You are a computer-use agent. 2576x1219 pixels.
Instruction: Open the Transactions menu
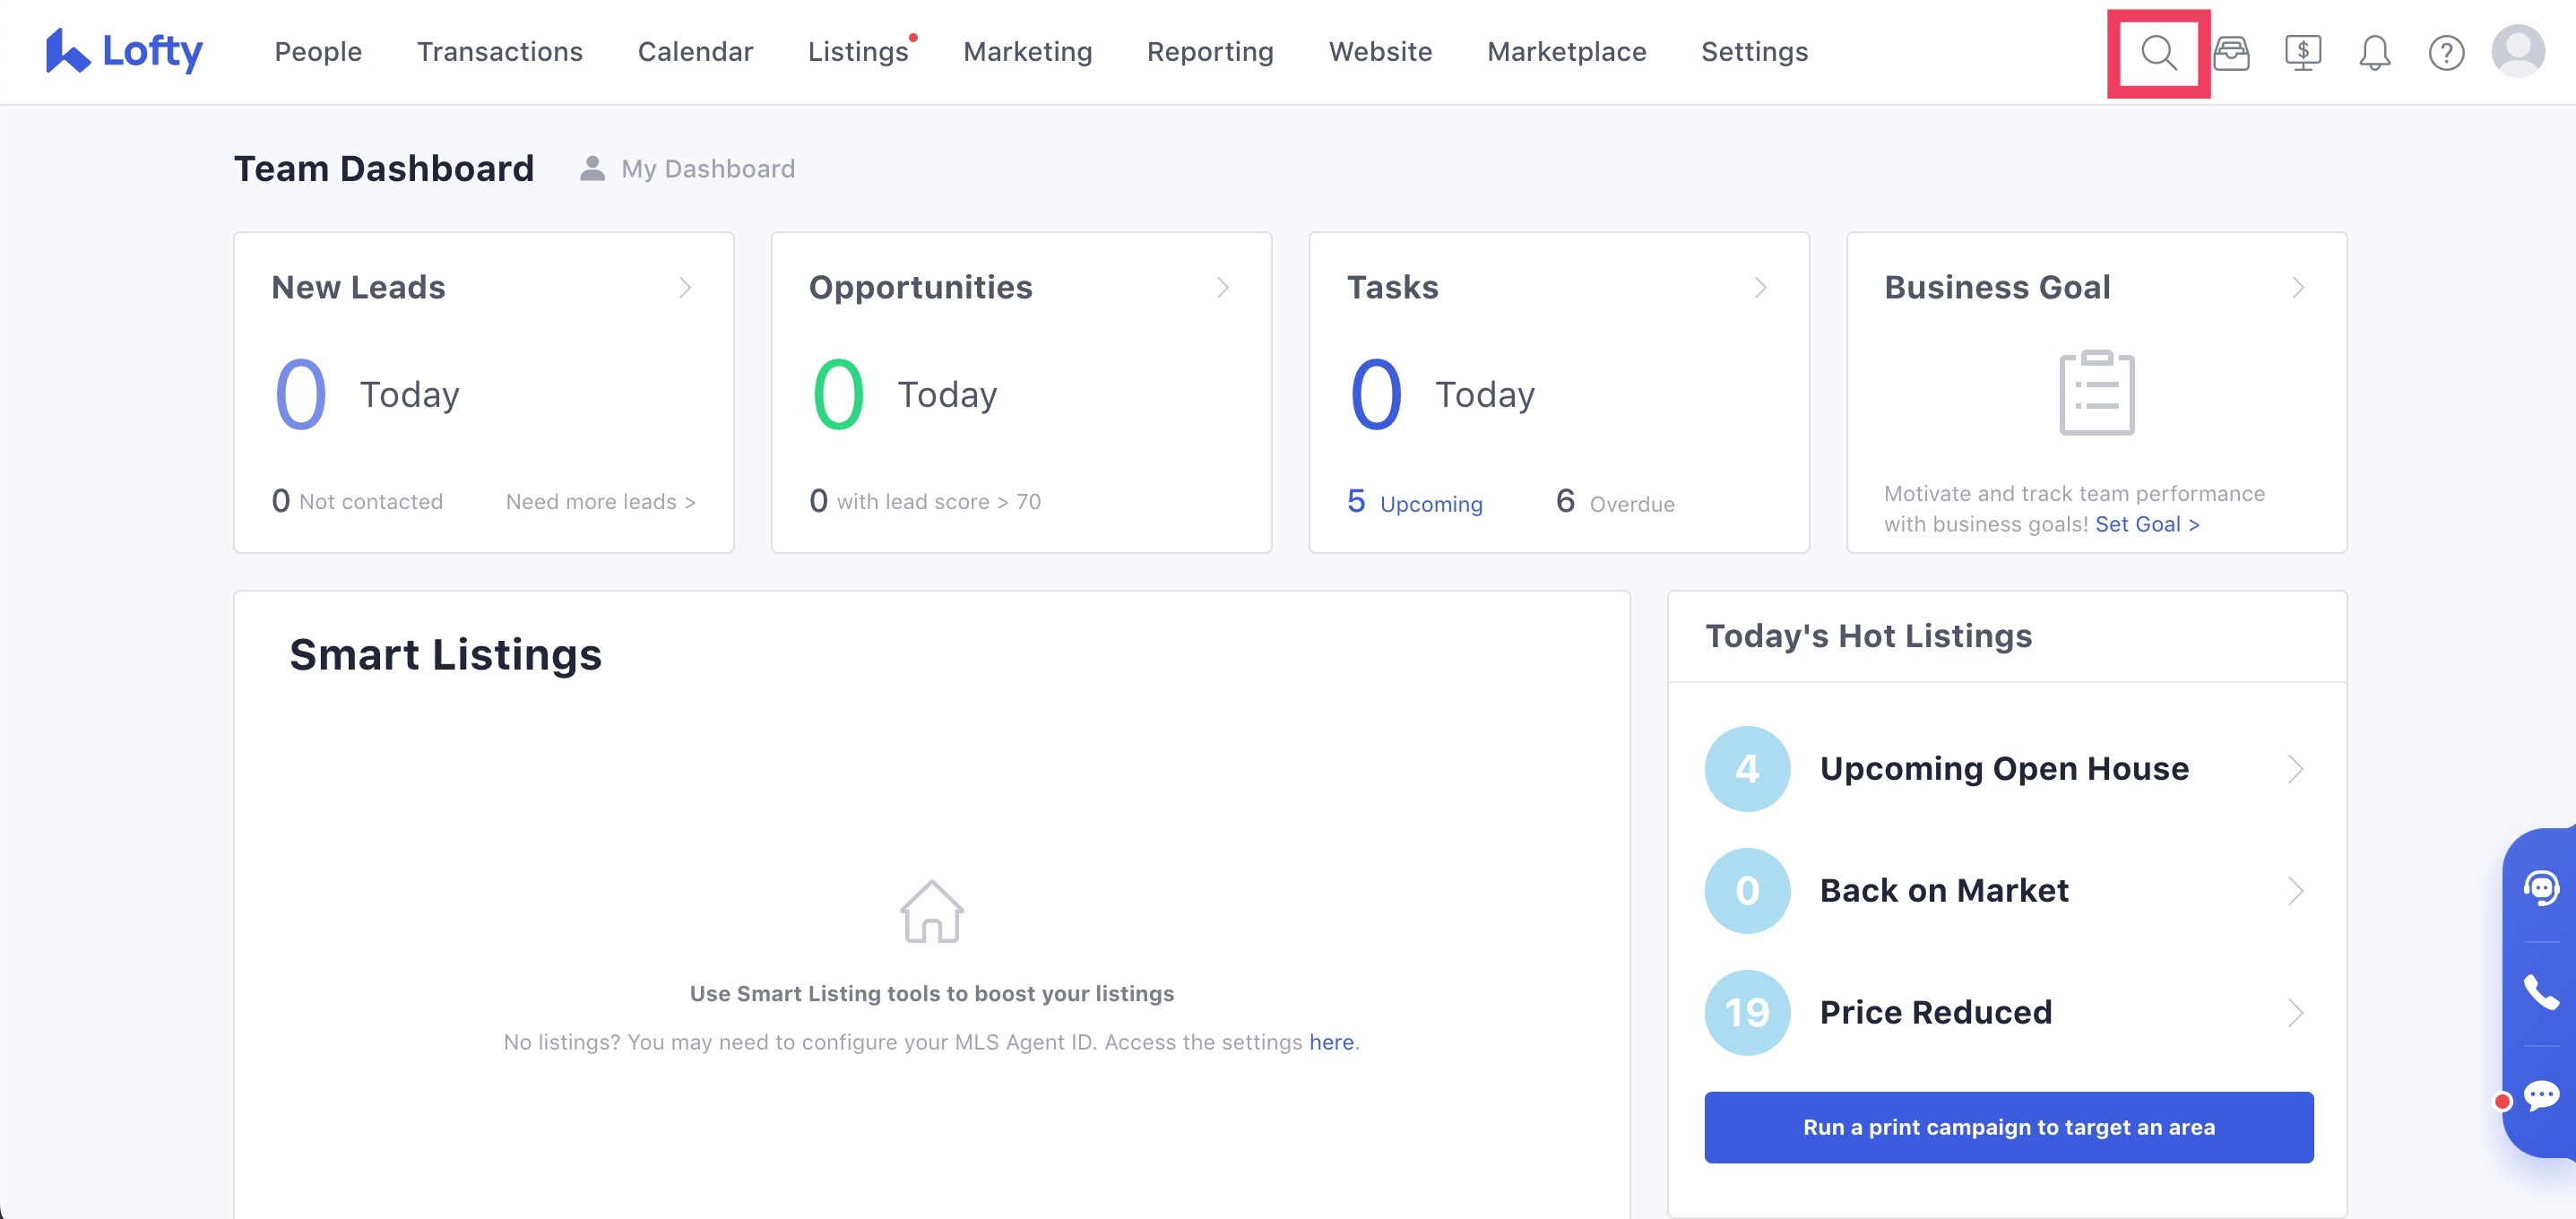(499, 52)
